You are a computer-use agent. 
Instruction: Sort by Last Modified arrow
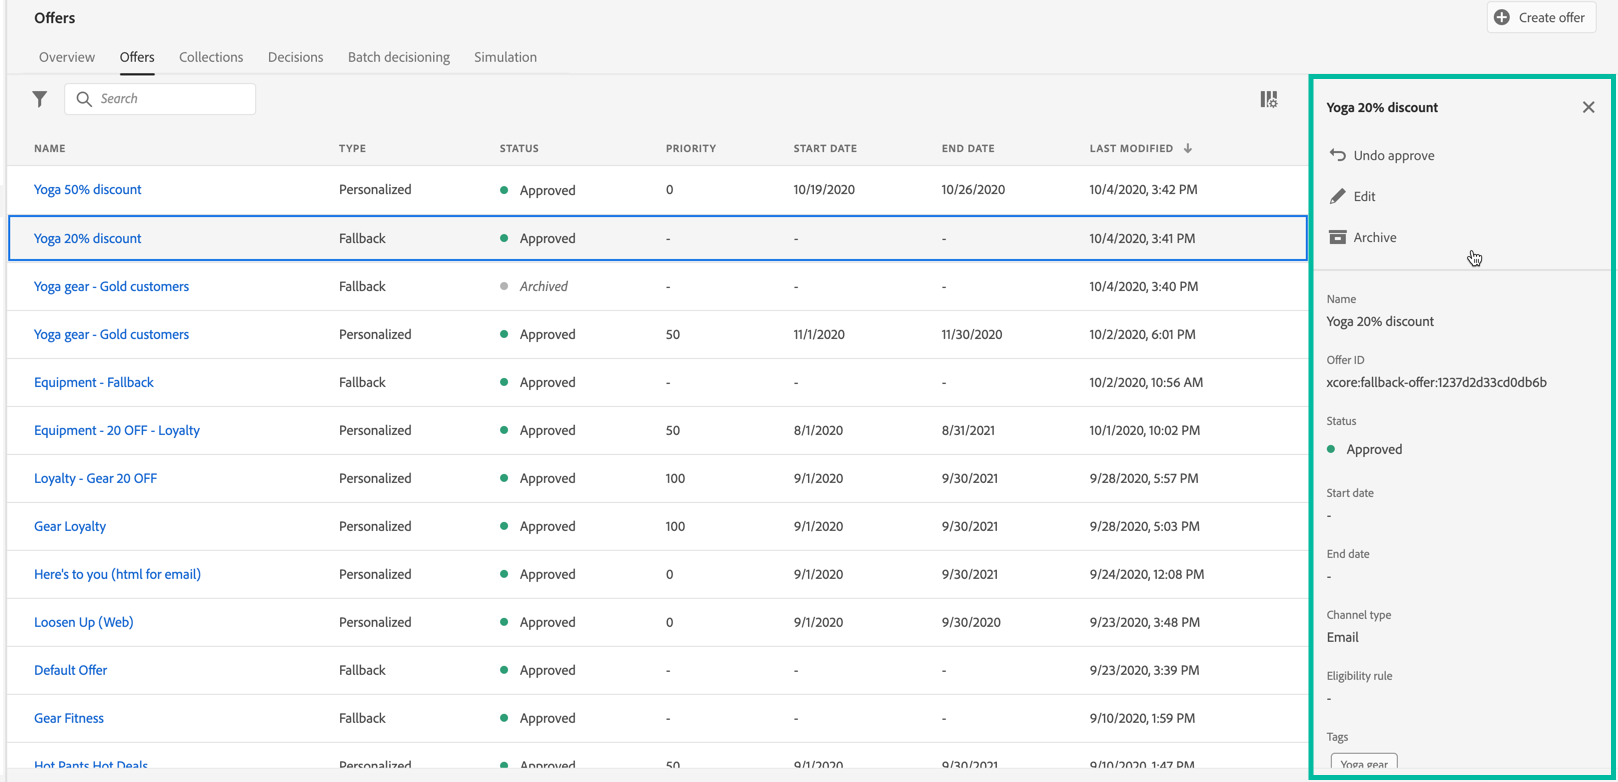pos(1188,148)
